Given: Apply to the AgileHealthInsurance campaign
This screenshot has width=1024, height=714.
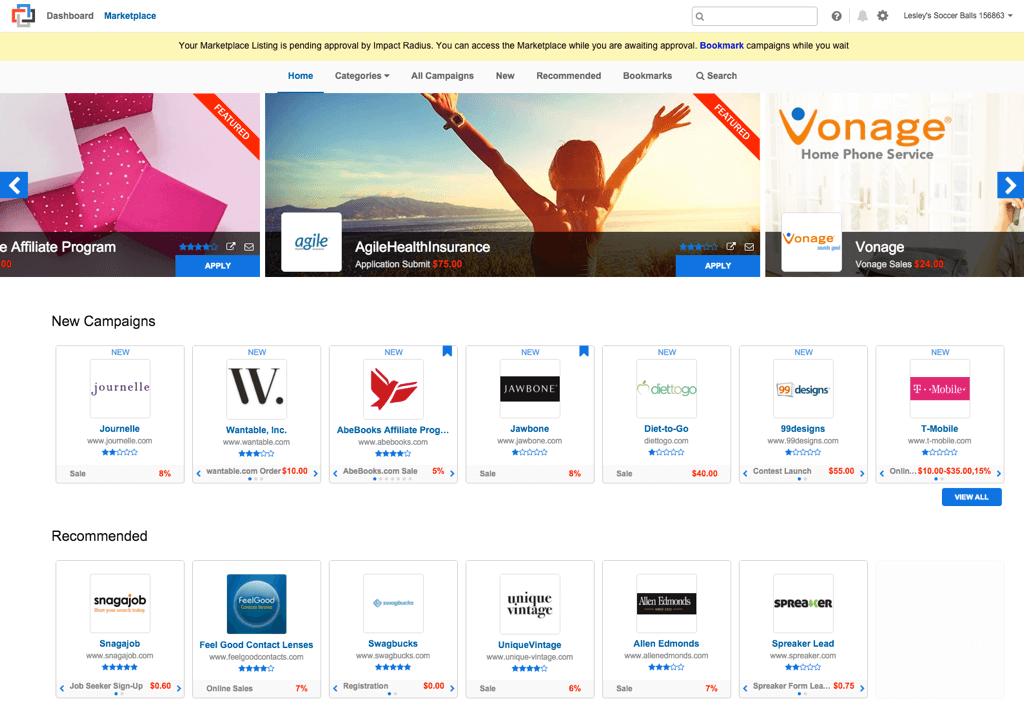Looking at the screenshot, I should click(717, 266).
